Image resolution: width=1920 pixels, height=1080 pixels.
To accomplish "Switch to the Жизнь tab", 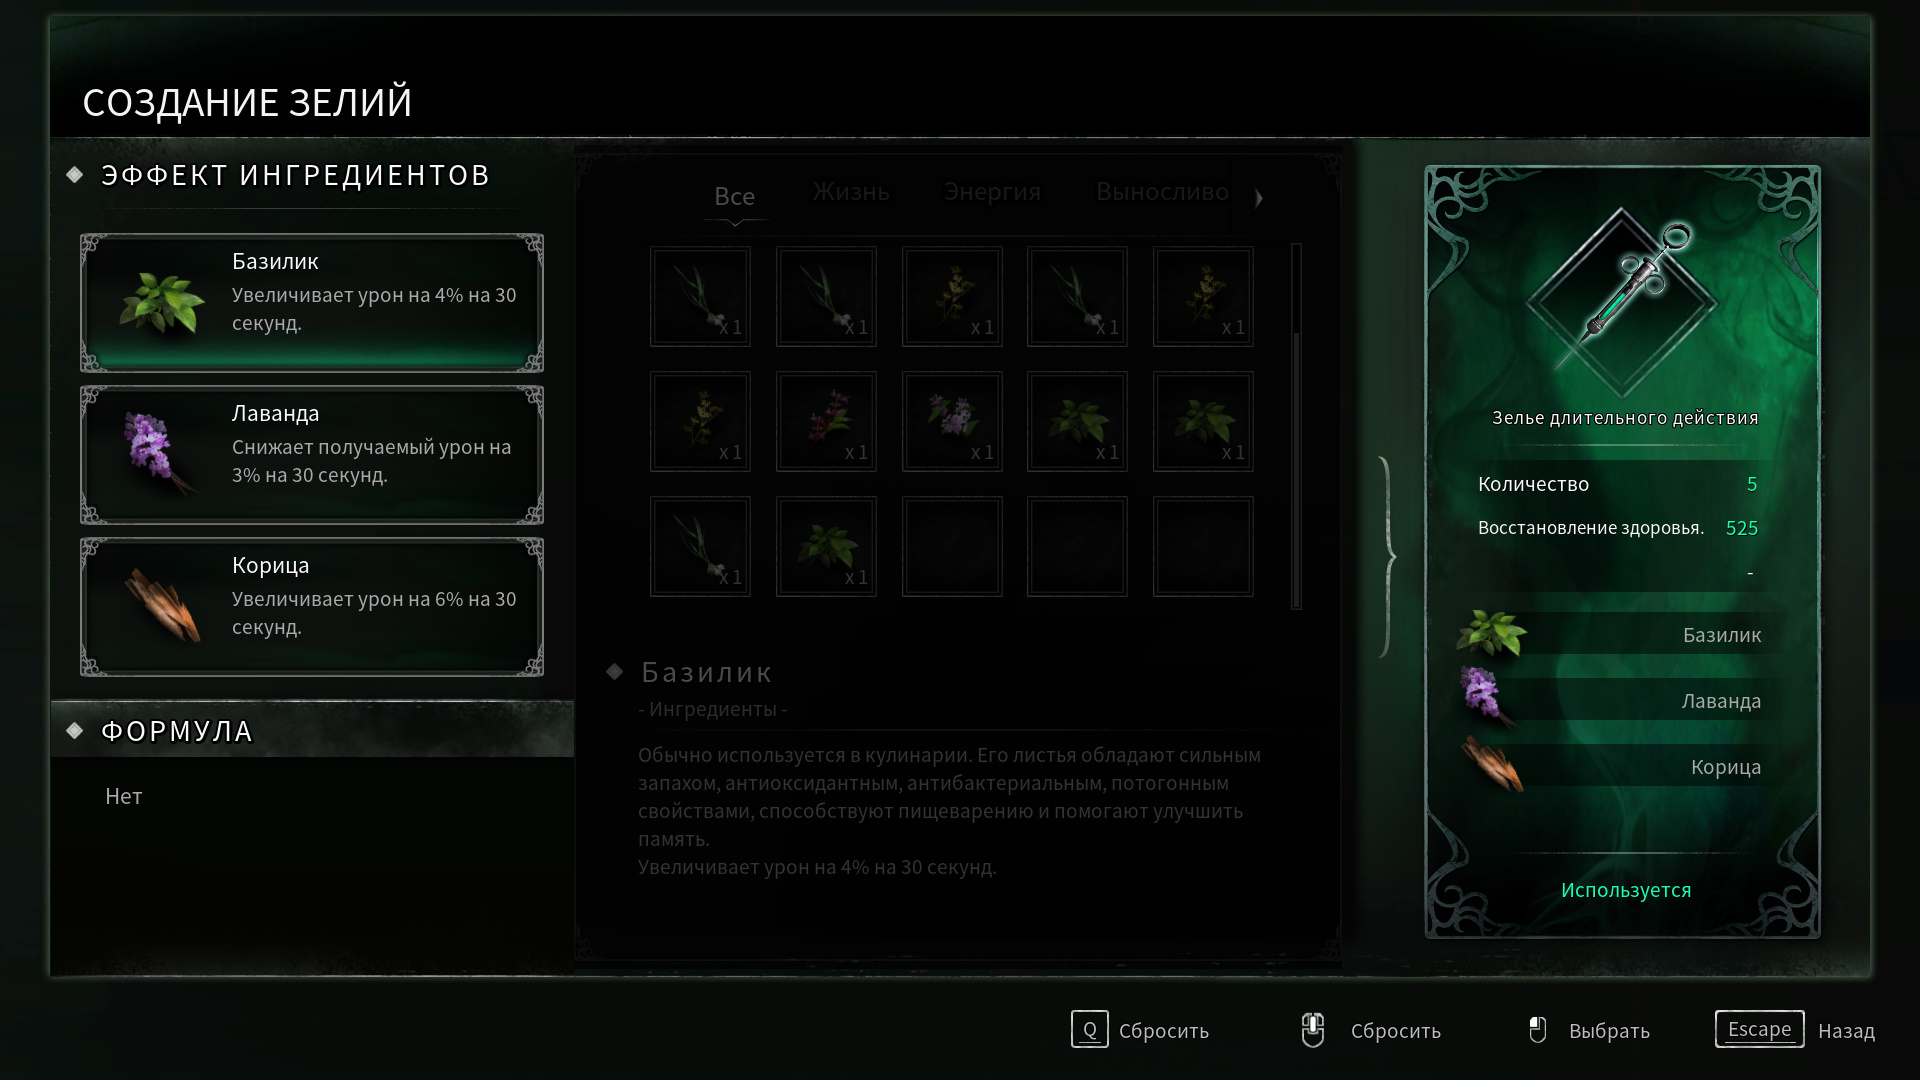I will pos(851,192).
